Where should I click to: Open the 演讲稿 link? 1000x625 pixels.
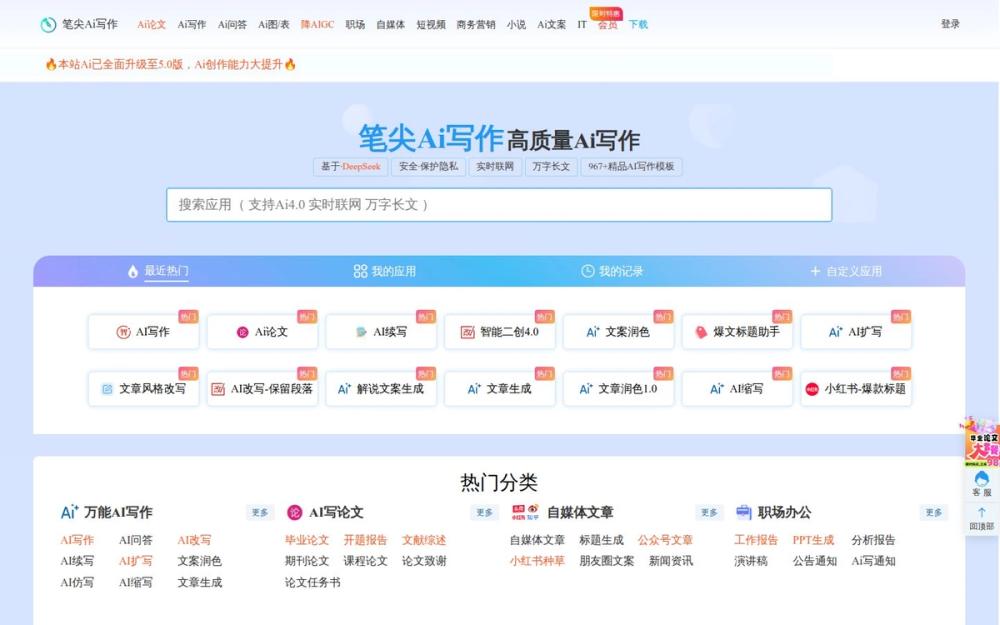coord(751,561)
